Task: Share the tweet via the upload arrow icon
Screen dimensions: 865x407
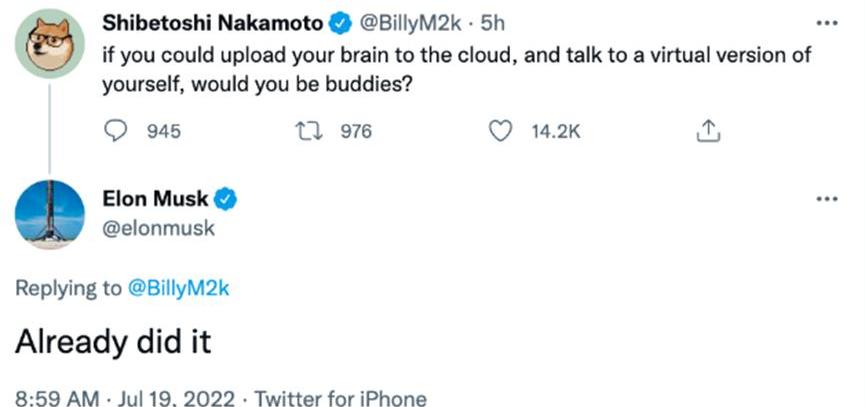Action: coord(706,131)
